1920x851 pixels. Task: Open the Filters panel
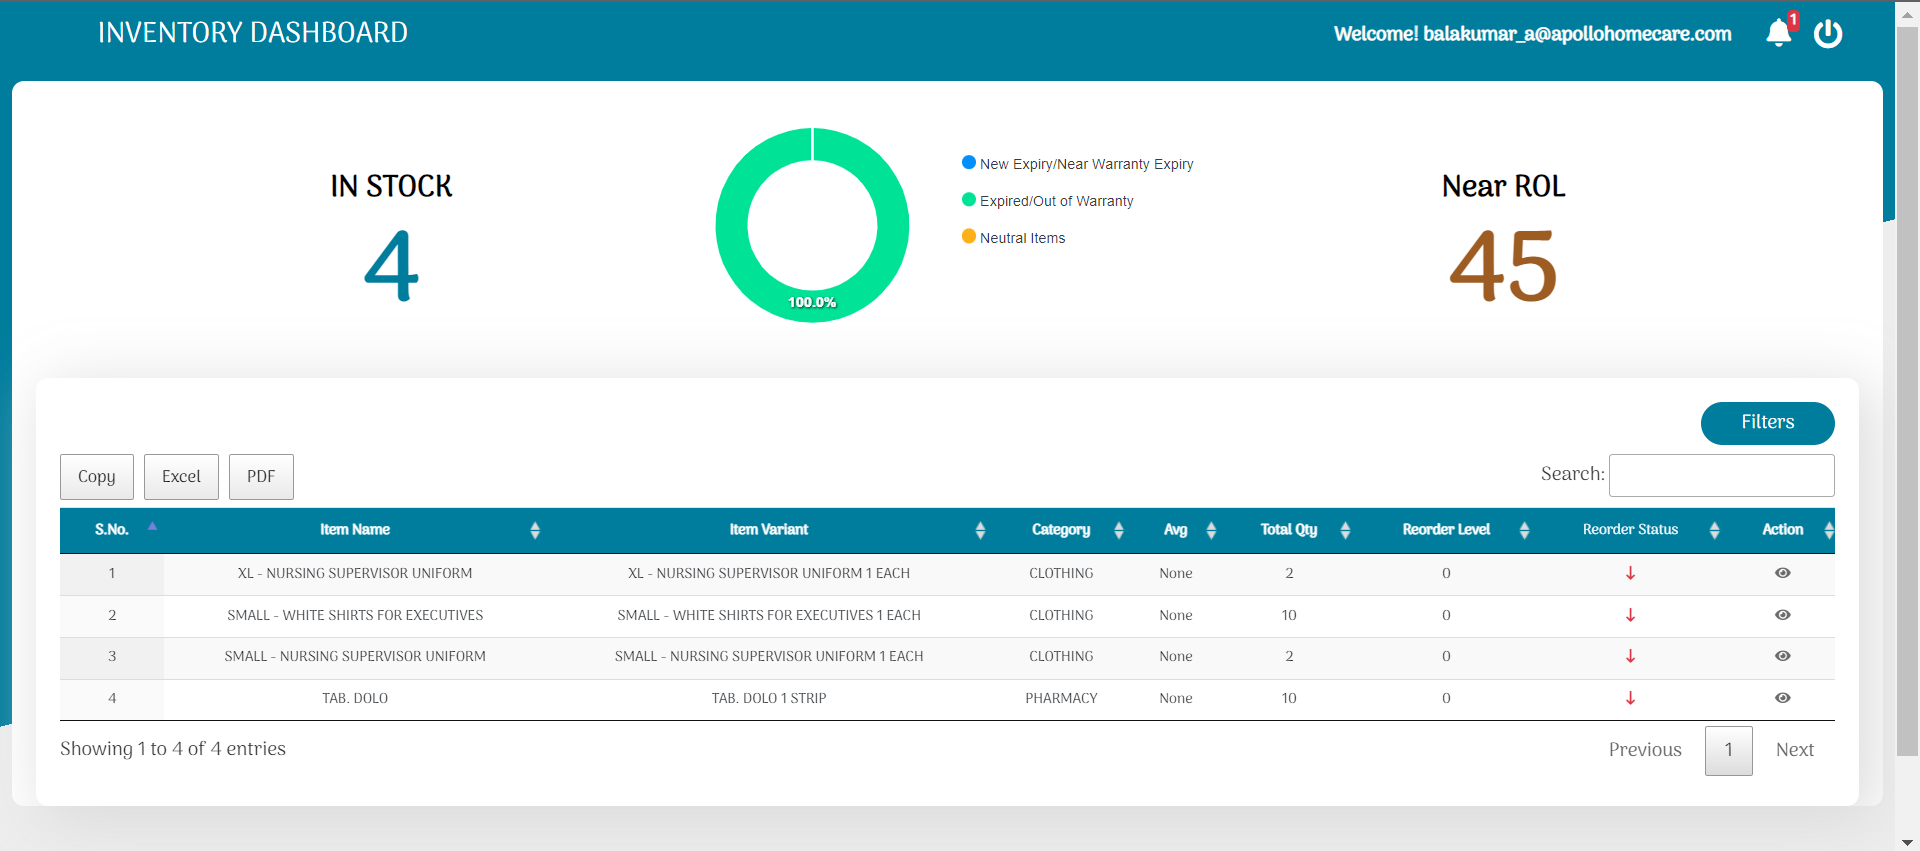click(1767, 423)
